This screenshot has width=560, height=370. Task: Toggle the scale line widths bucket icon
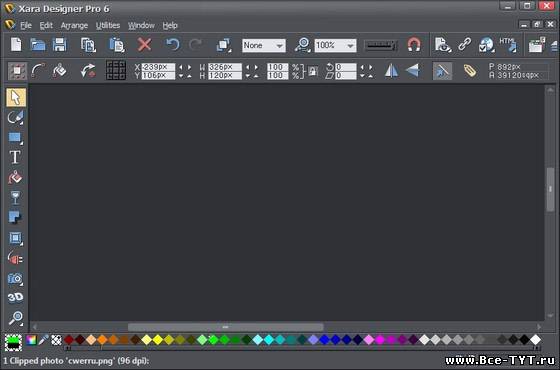tap(60, 71)
